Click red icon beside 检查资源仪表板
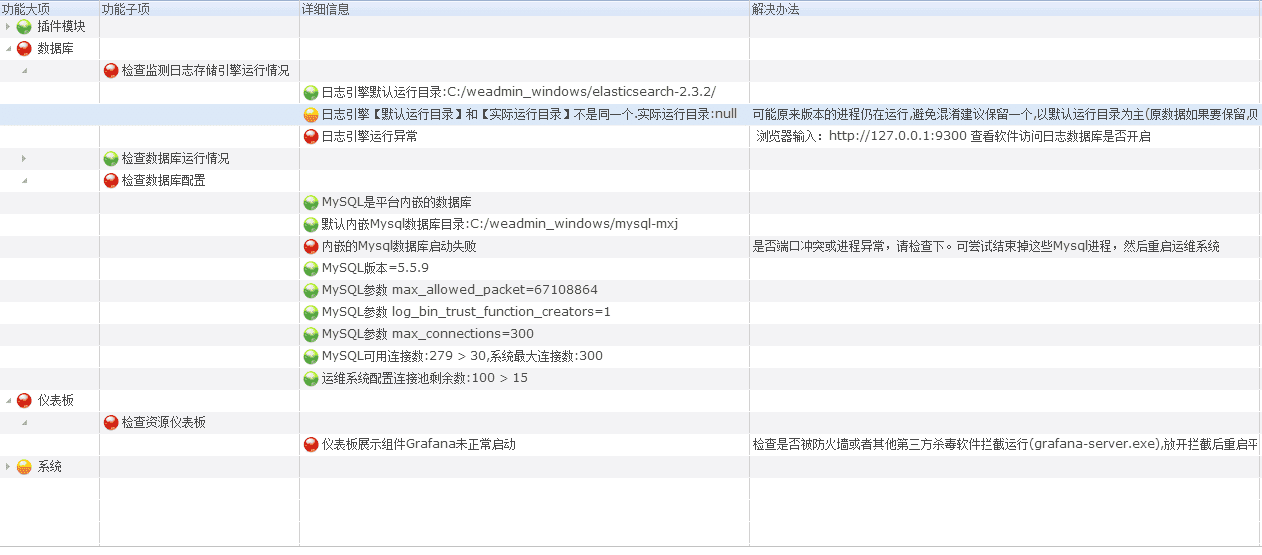1262x555 pixels. tap(111, 423)
